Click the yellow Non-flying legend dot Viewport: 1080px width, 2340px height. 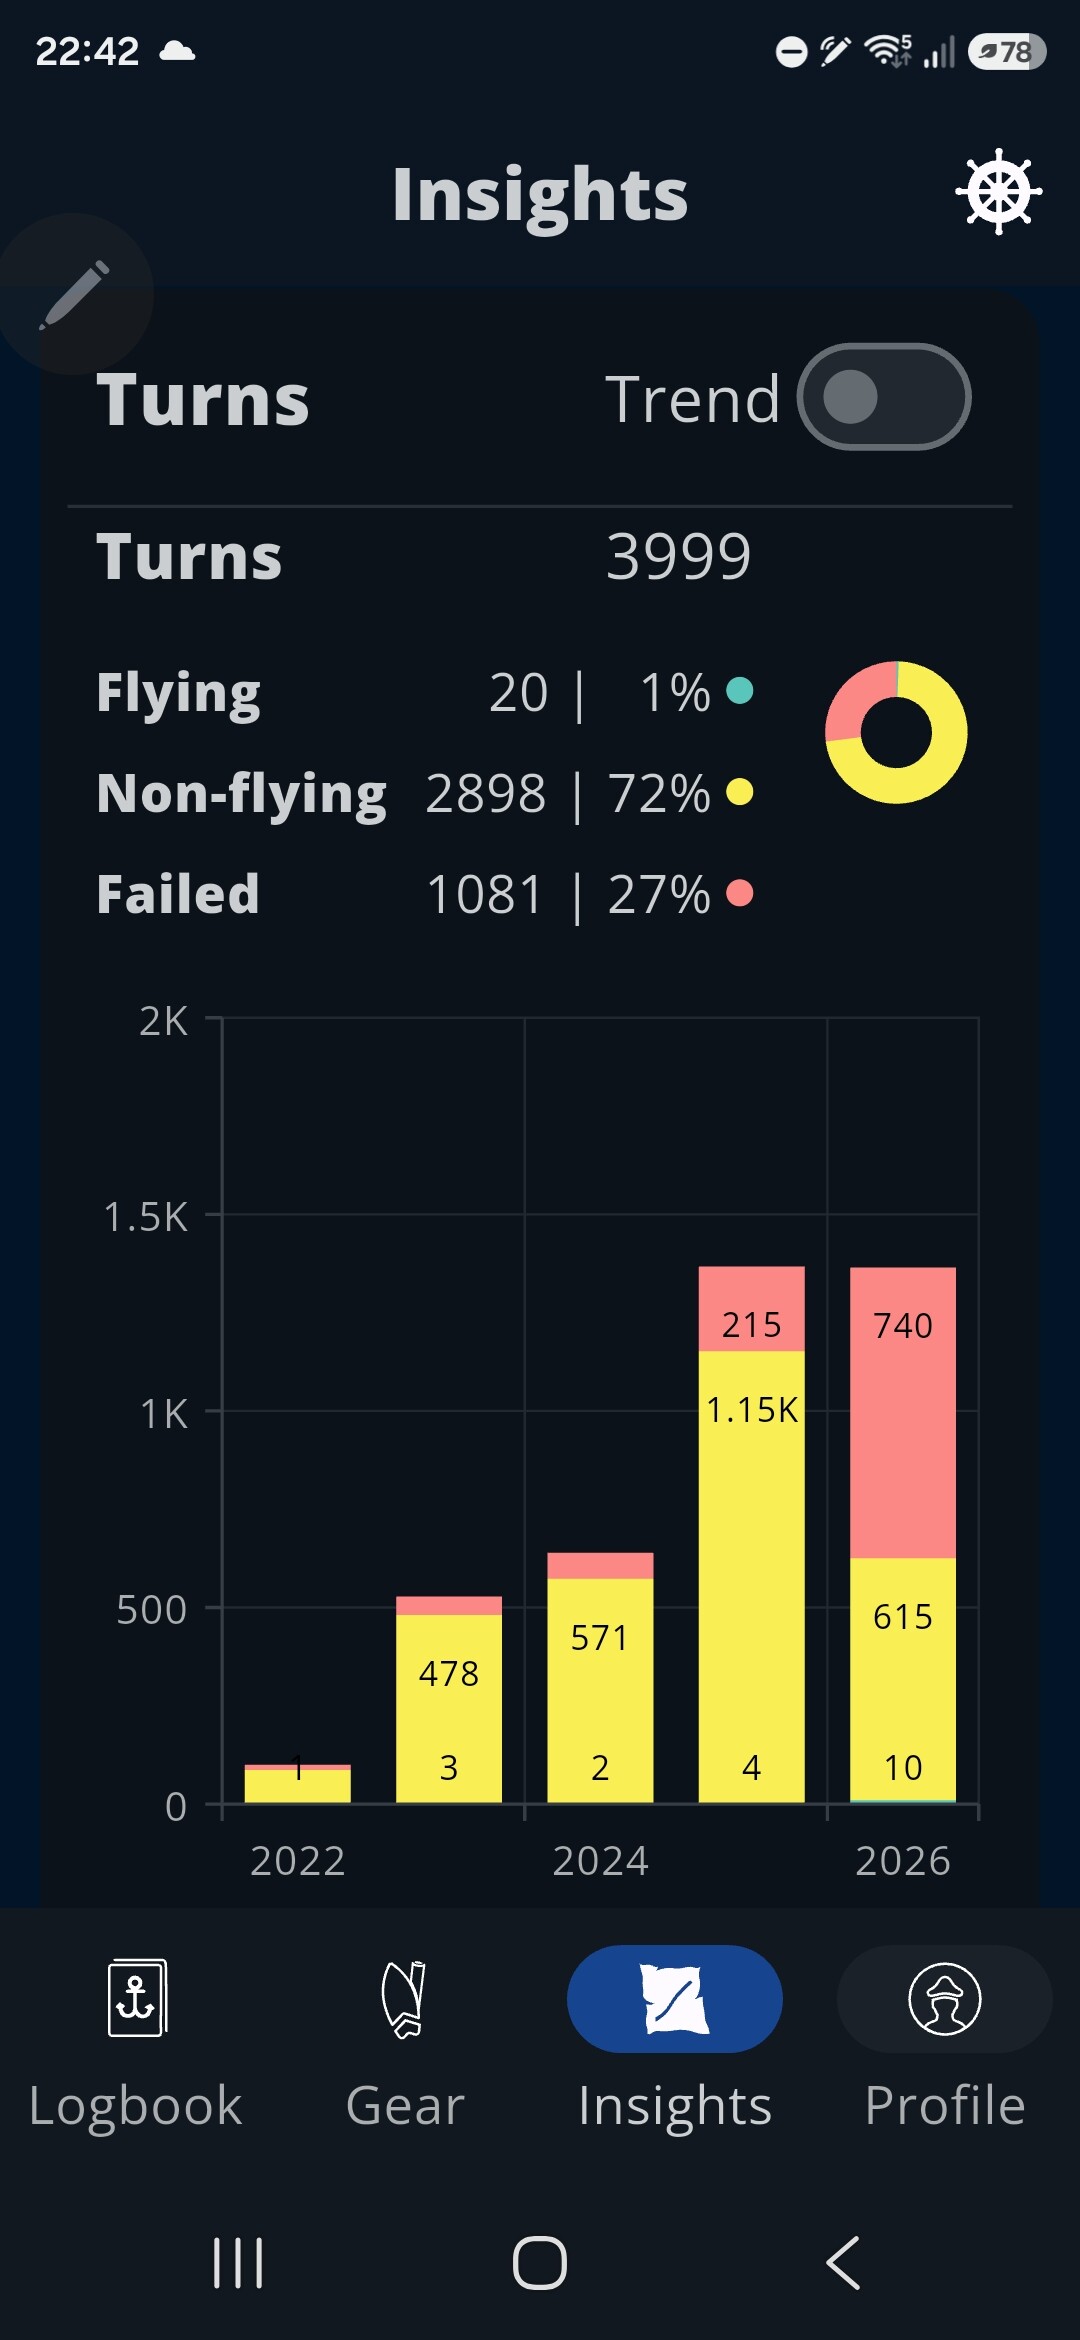point(740,792)
